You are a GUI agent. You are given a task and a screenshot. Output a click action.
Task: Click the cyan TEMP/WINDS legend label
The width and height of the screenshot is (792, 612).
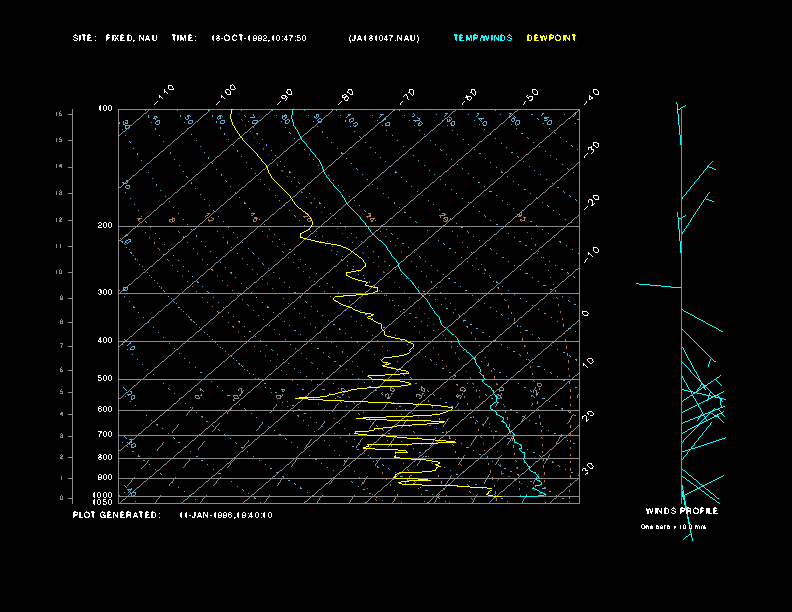click(482, 38)
